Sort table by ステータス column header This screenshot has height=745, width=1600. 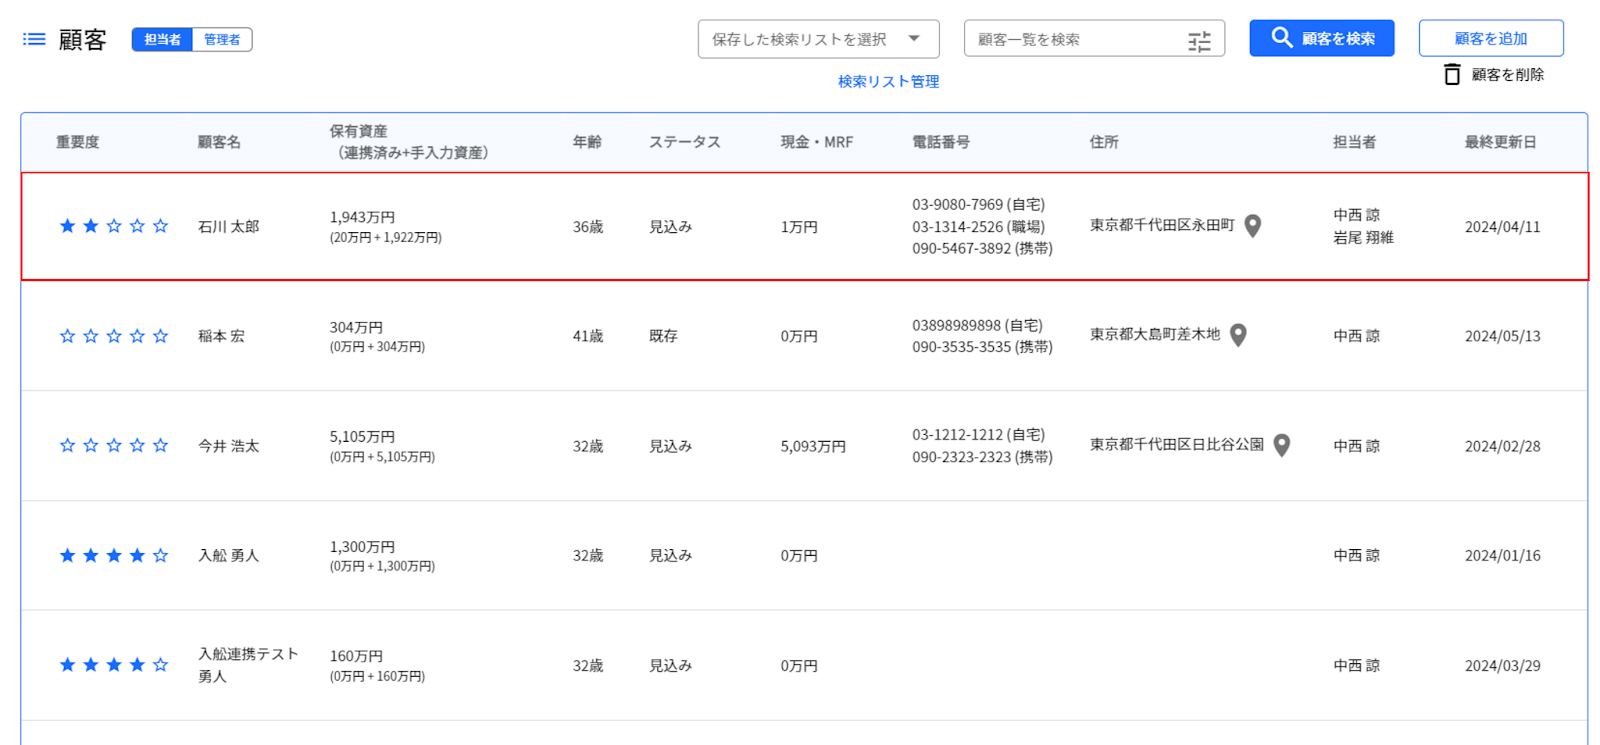pos(685,142)
